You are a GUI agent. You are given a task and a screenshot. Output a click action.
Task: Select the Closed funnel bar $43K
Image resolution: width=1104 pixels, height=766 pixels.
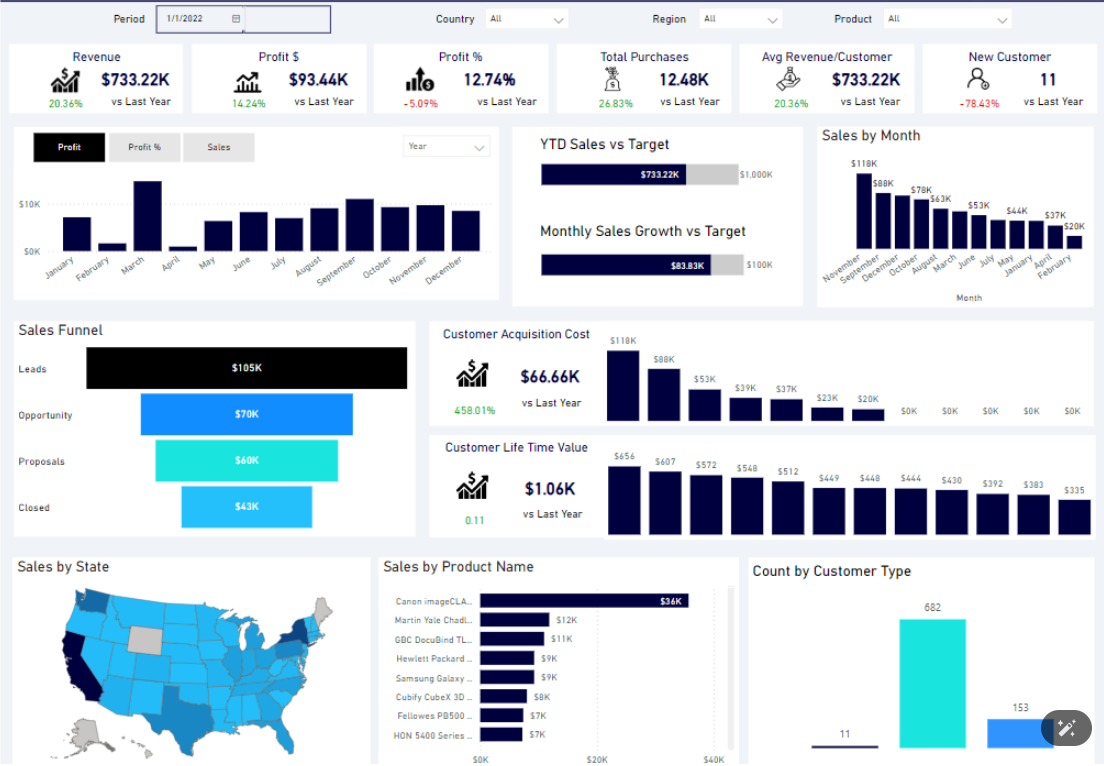(246, 506)
